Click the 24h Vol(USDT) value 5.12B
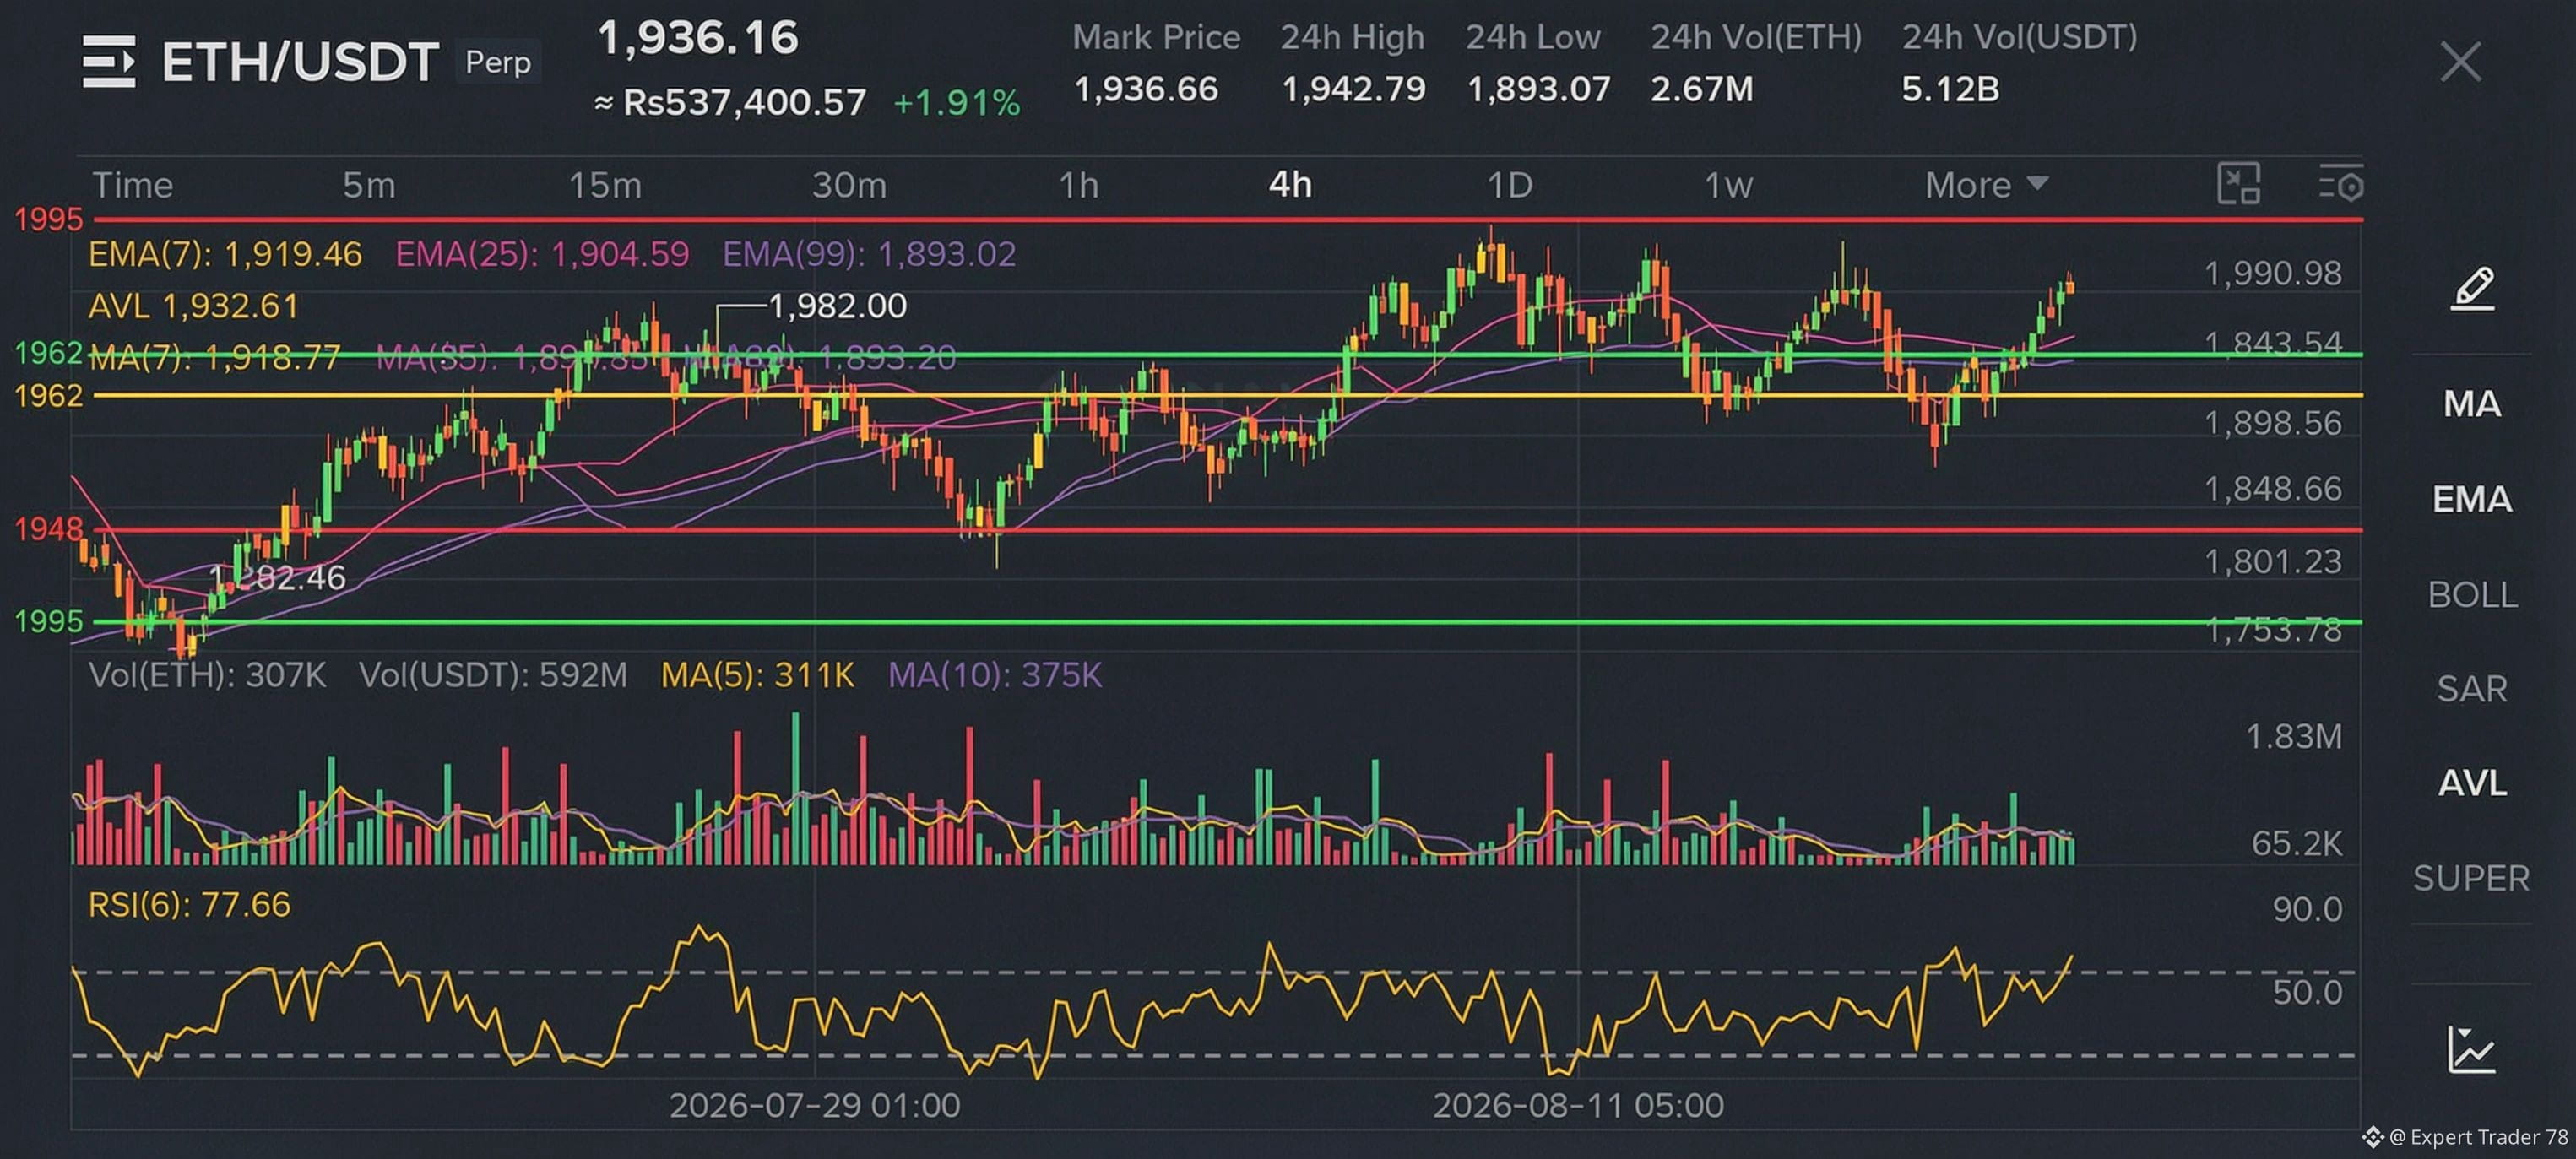2576x1159 pixels. tap(1950, 89)
